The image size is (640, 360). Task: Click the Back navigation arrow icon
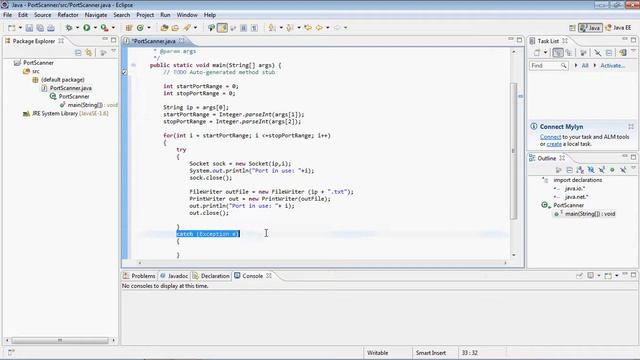319,28
